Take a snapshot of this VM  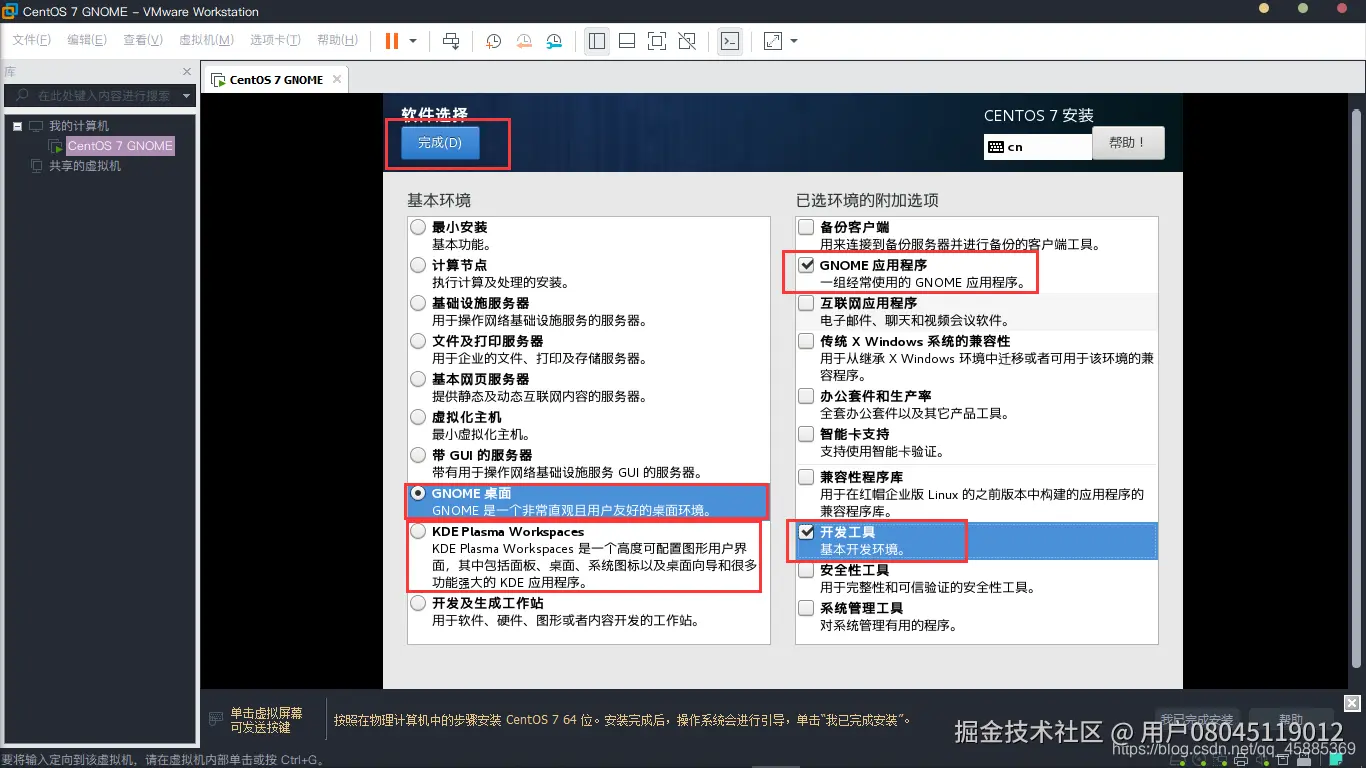tap(494, 41)
